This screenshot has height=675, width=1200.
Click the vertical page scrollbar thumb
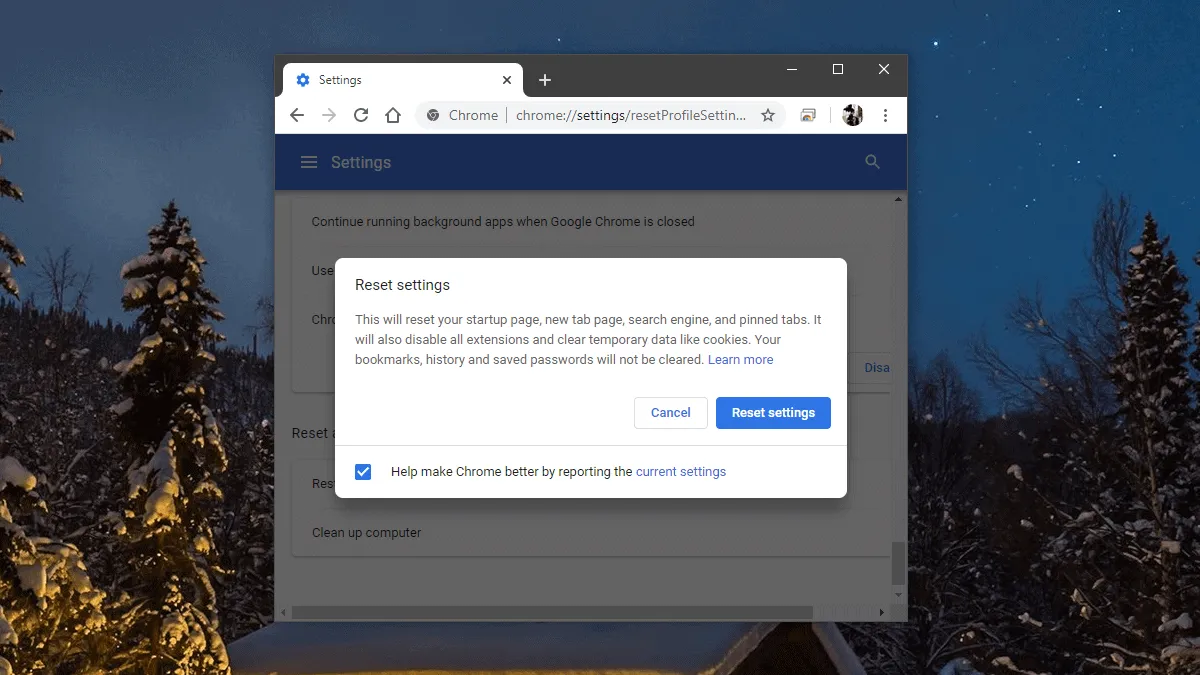point(897,564)
